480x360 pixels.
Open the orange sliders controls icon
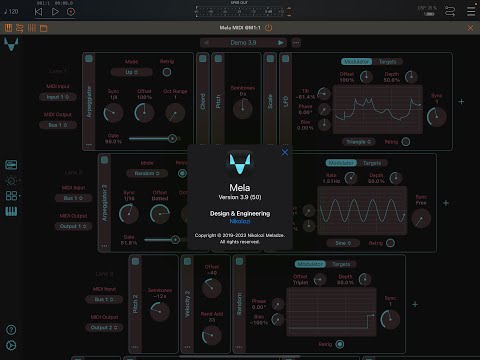click(32, 28)
